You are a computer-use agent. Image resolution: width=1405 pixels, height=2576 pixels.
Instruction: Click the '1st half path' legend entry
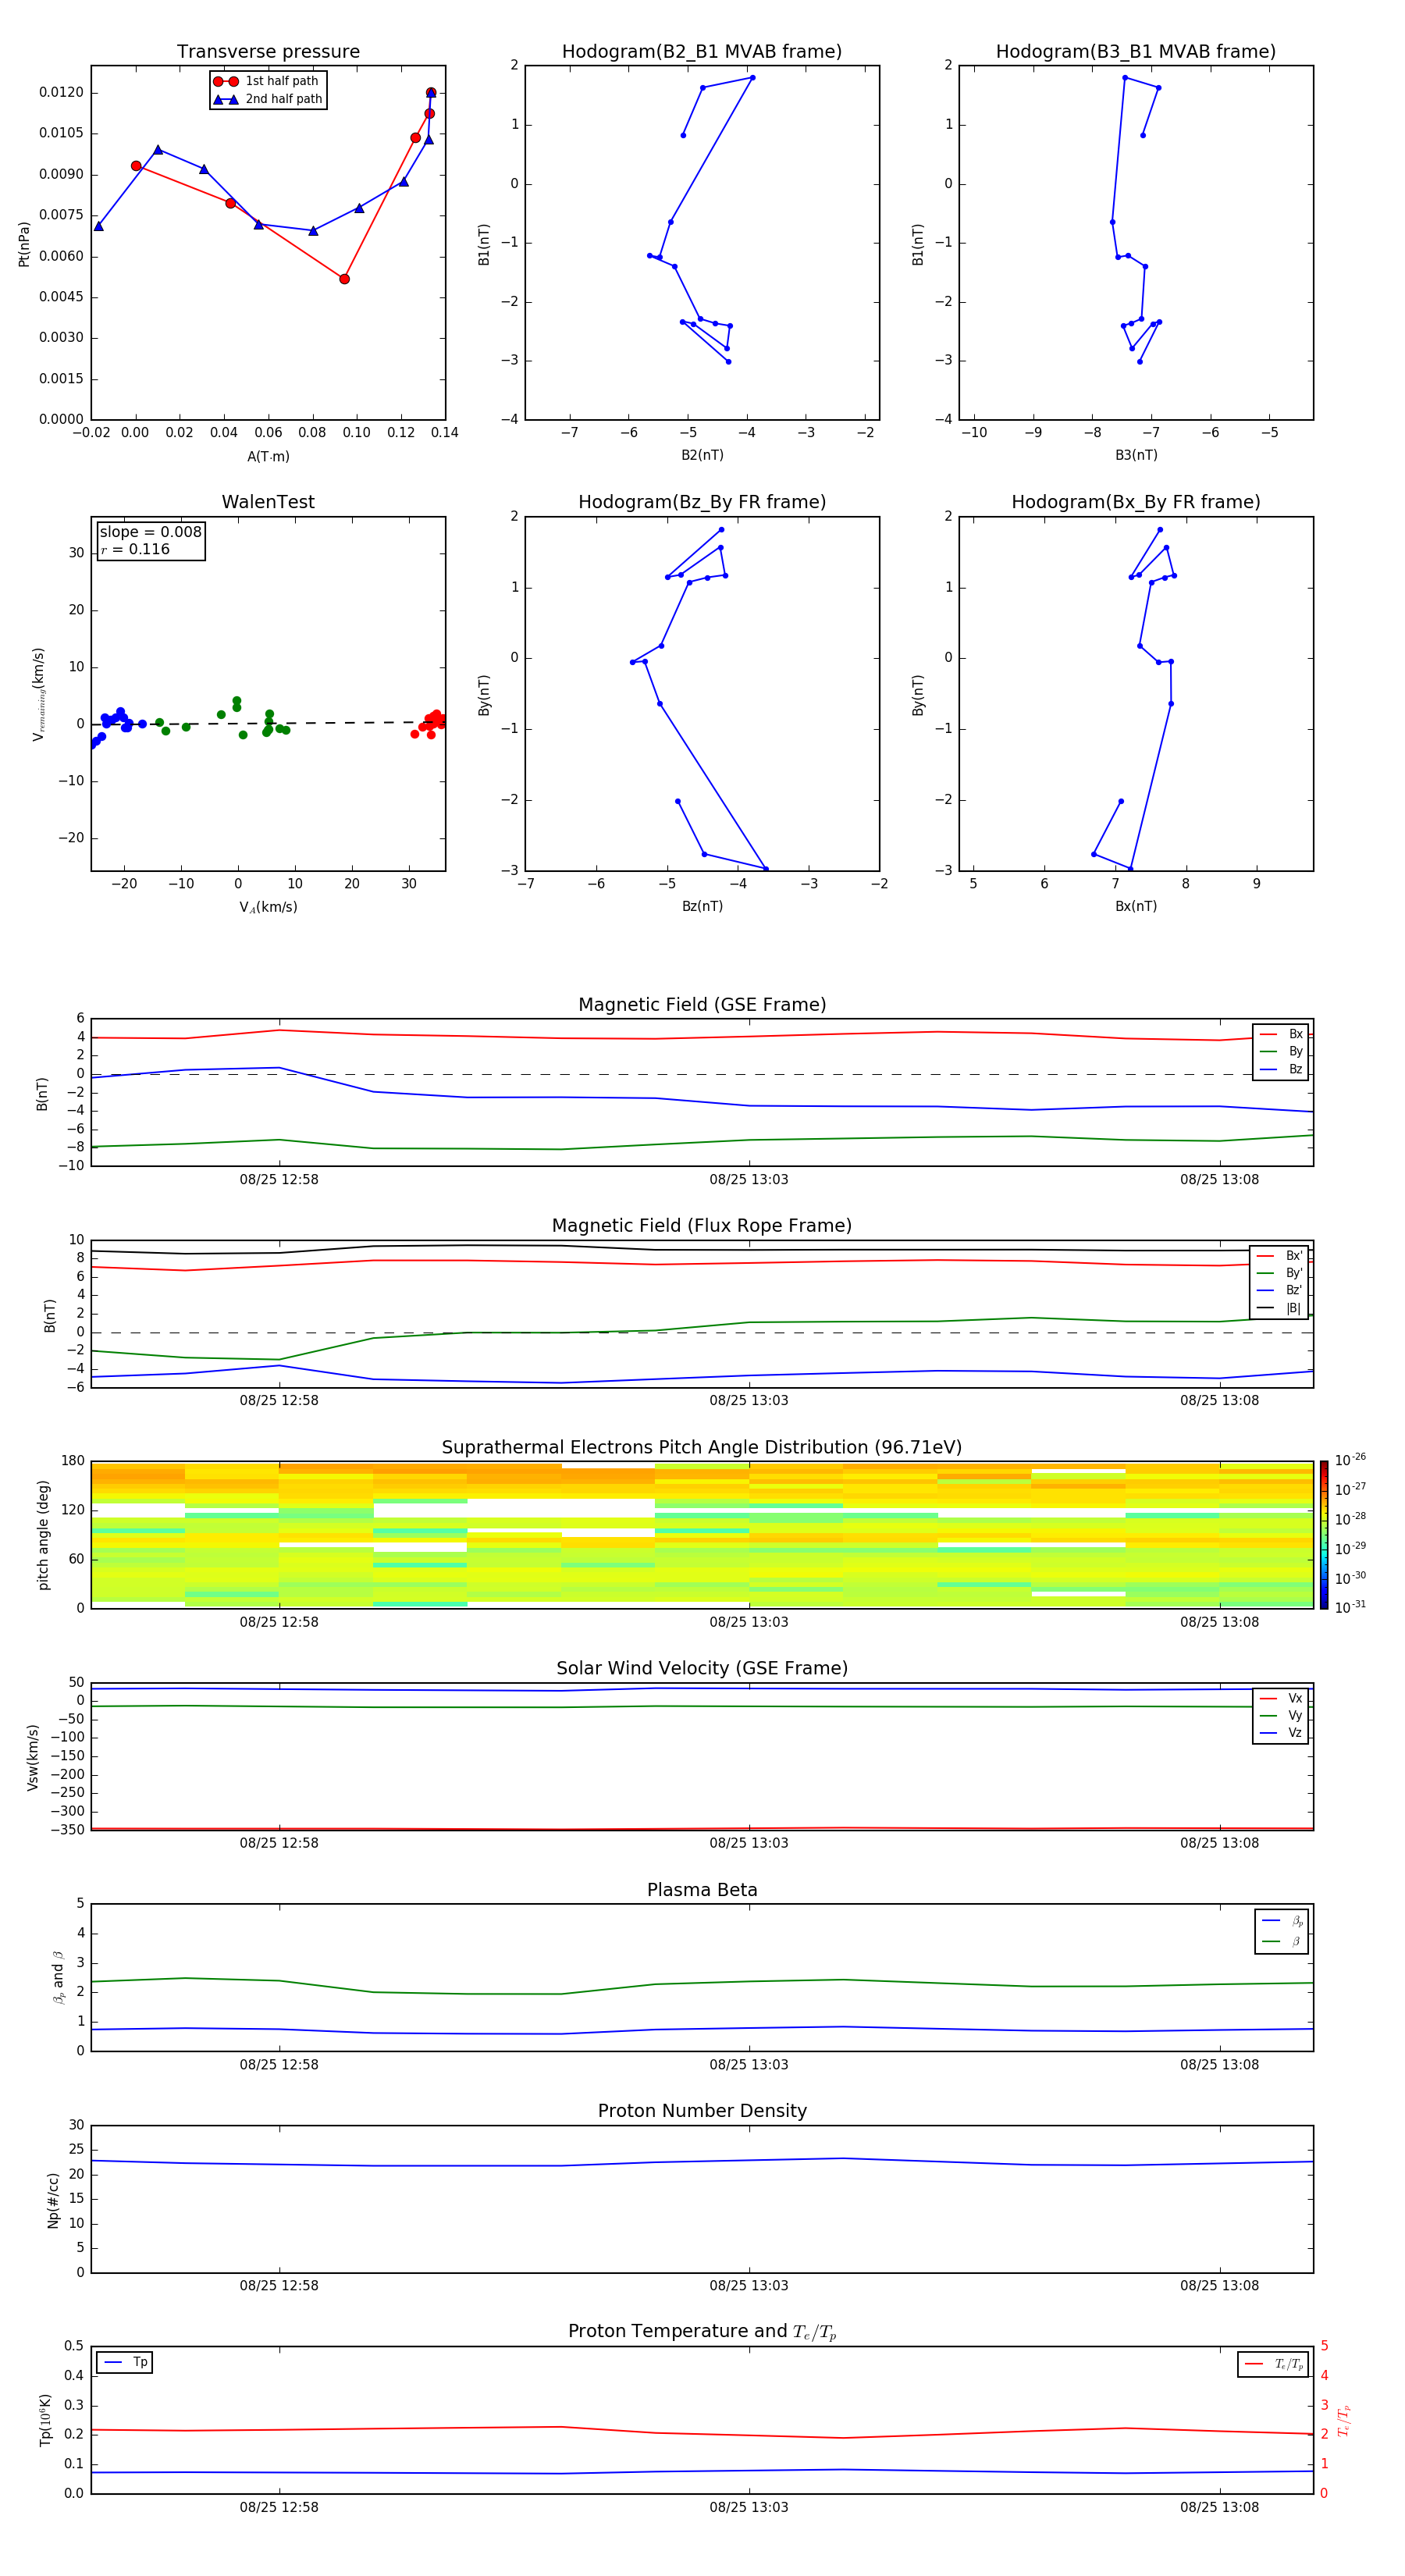point(269,81)
